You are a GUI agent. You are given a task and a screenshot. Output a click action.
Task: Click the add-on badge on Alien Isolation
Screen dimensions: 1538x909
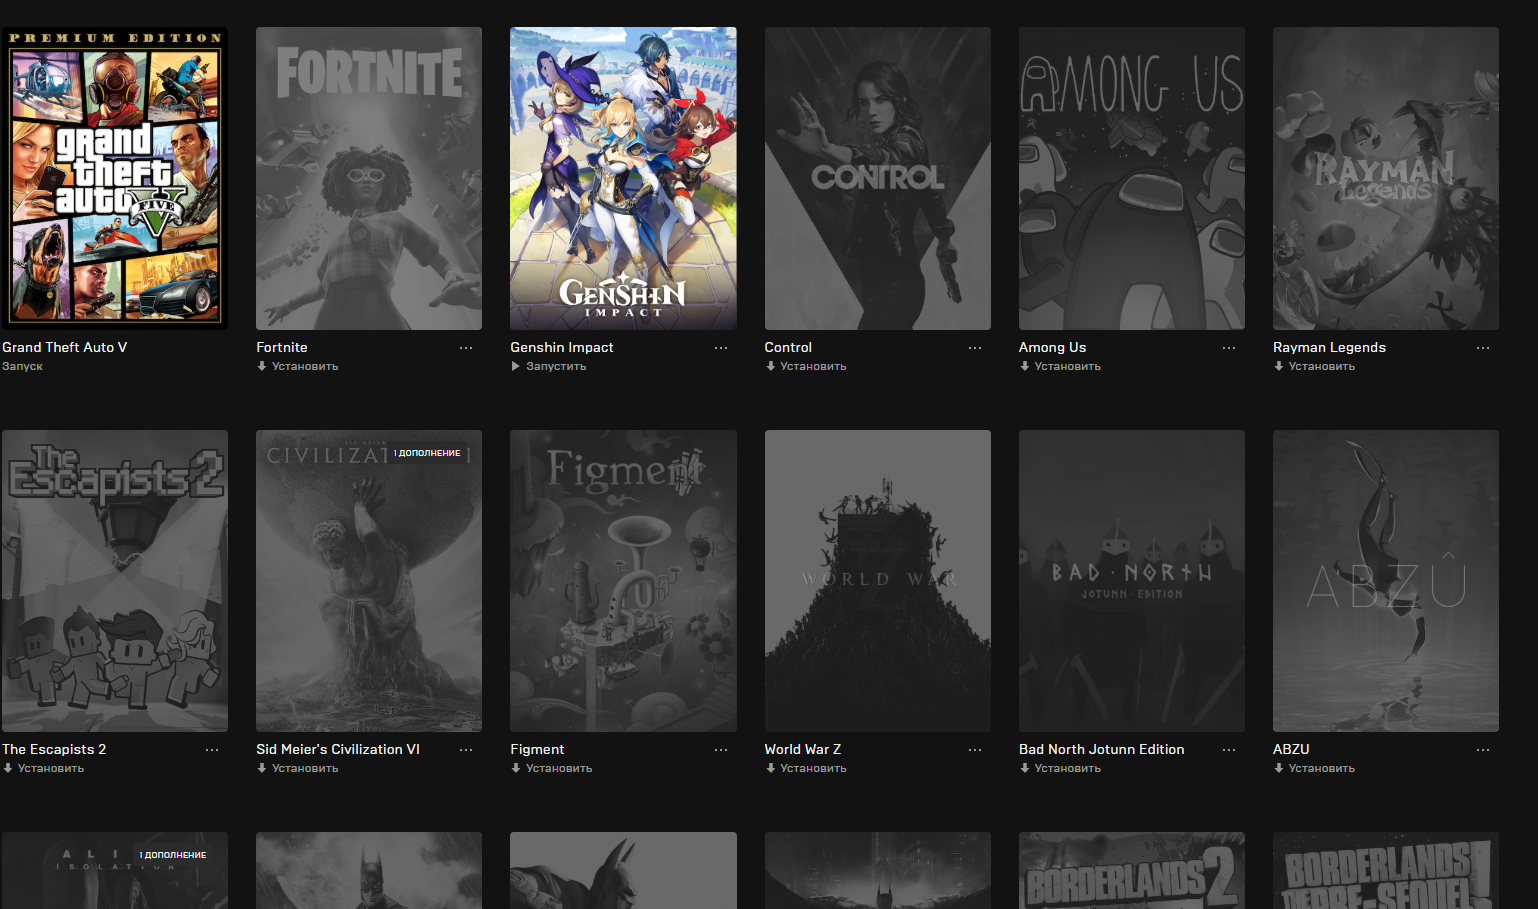(x=173, y=855)
